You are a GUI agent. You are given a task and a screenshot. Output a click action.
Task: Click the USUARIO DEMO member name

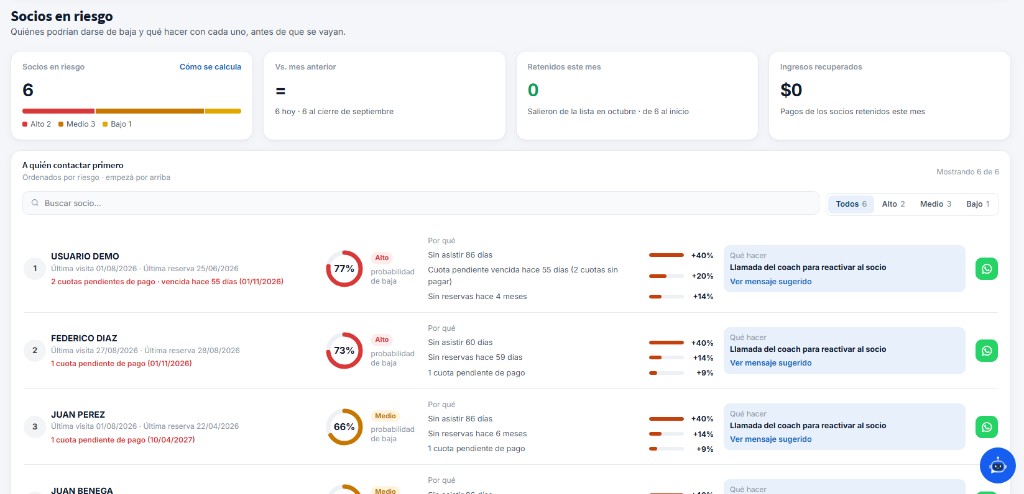85,256
